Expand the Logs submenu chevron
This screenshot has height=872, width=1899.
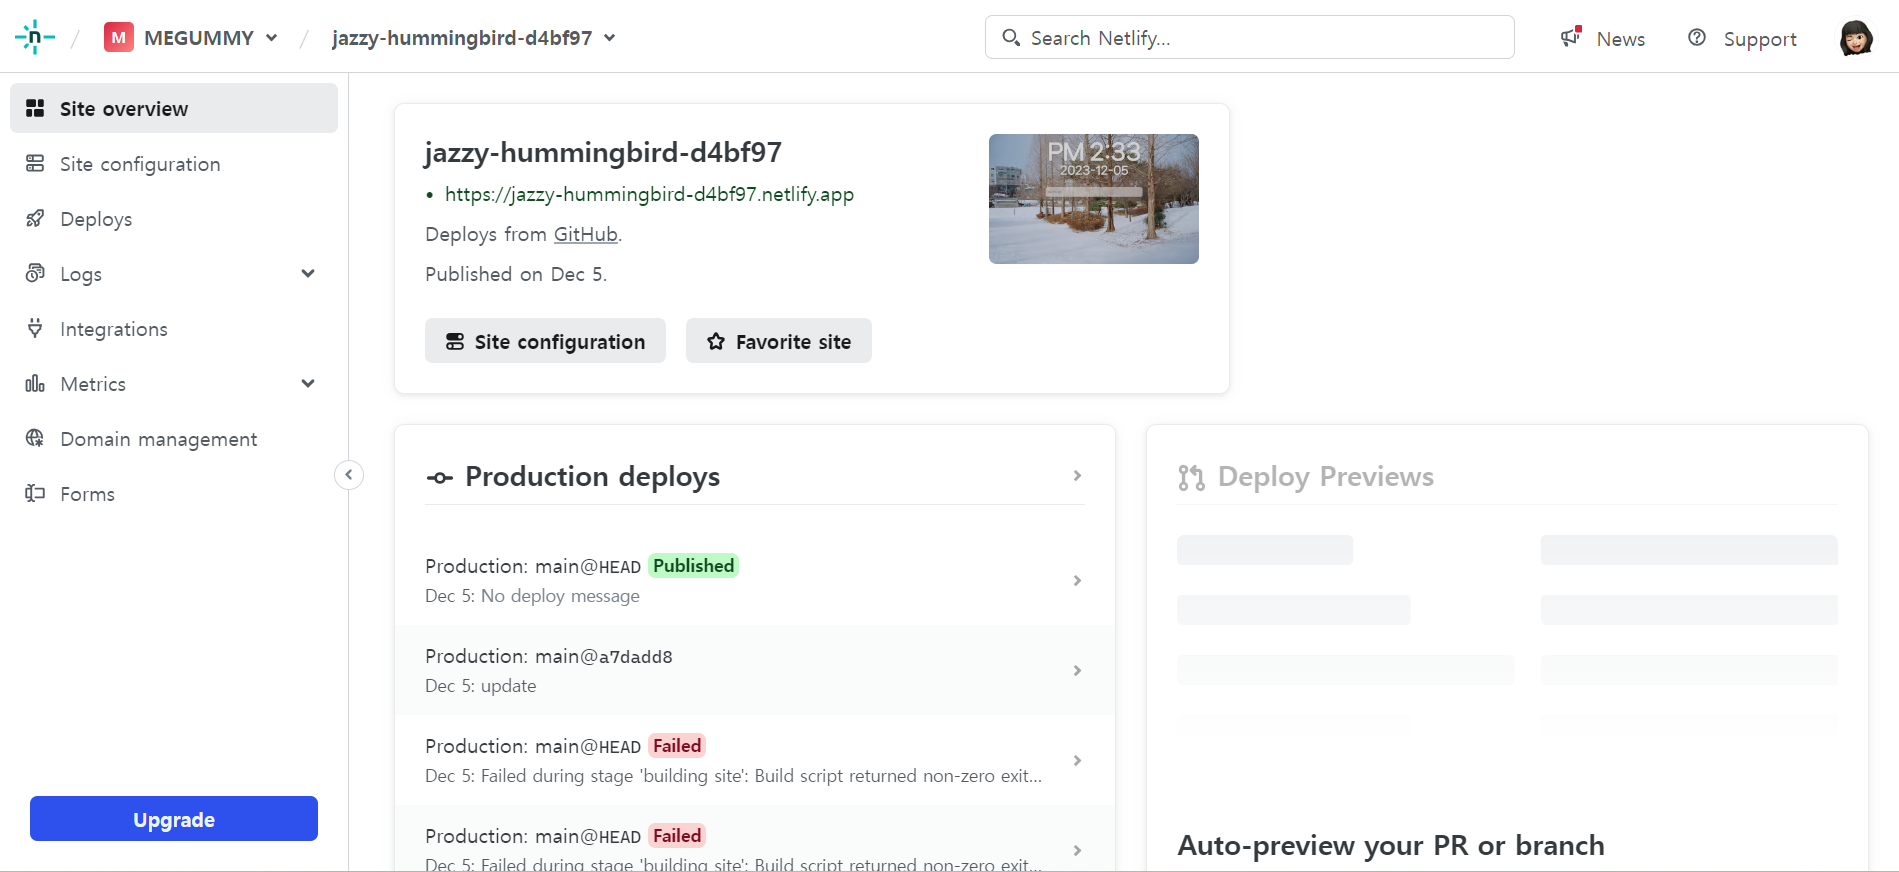(308, 273)
